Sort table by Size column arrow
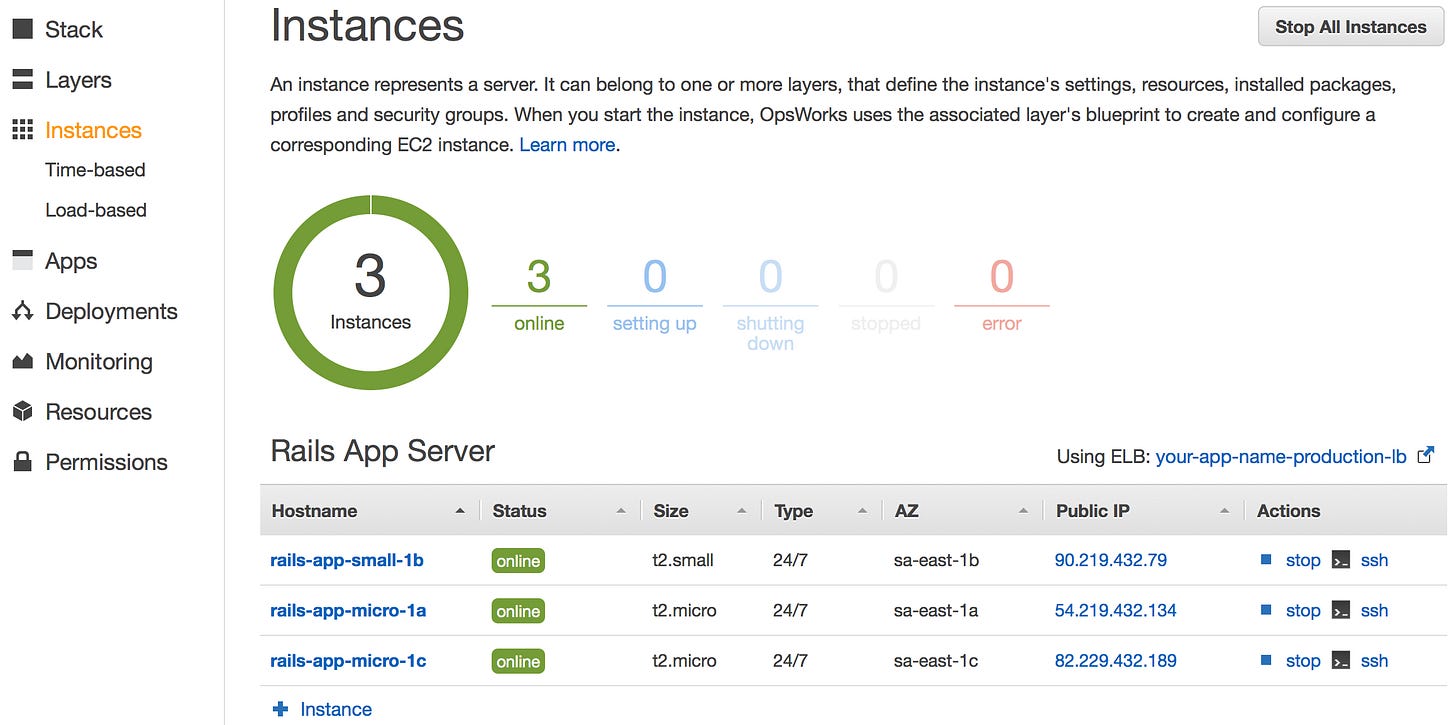 (x=742, y=511)
